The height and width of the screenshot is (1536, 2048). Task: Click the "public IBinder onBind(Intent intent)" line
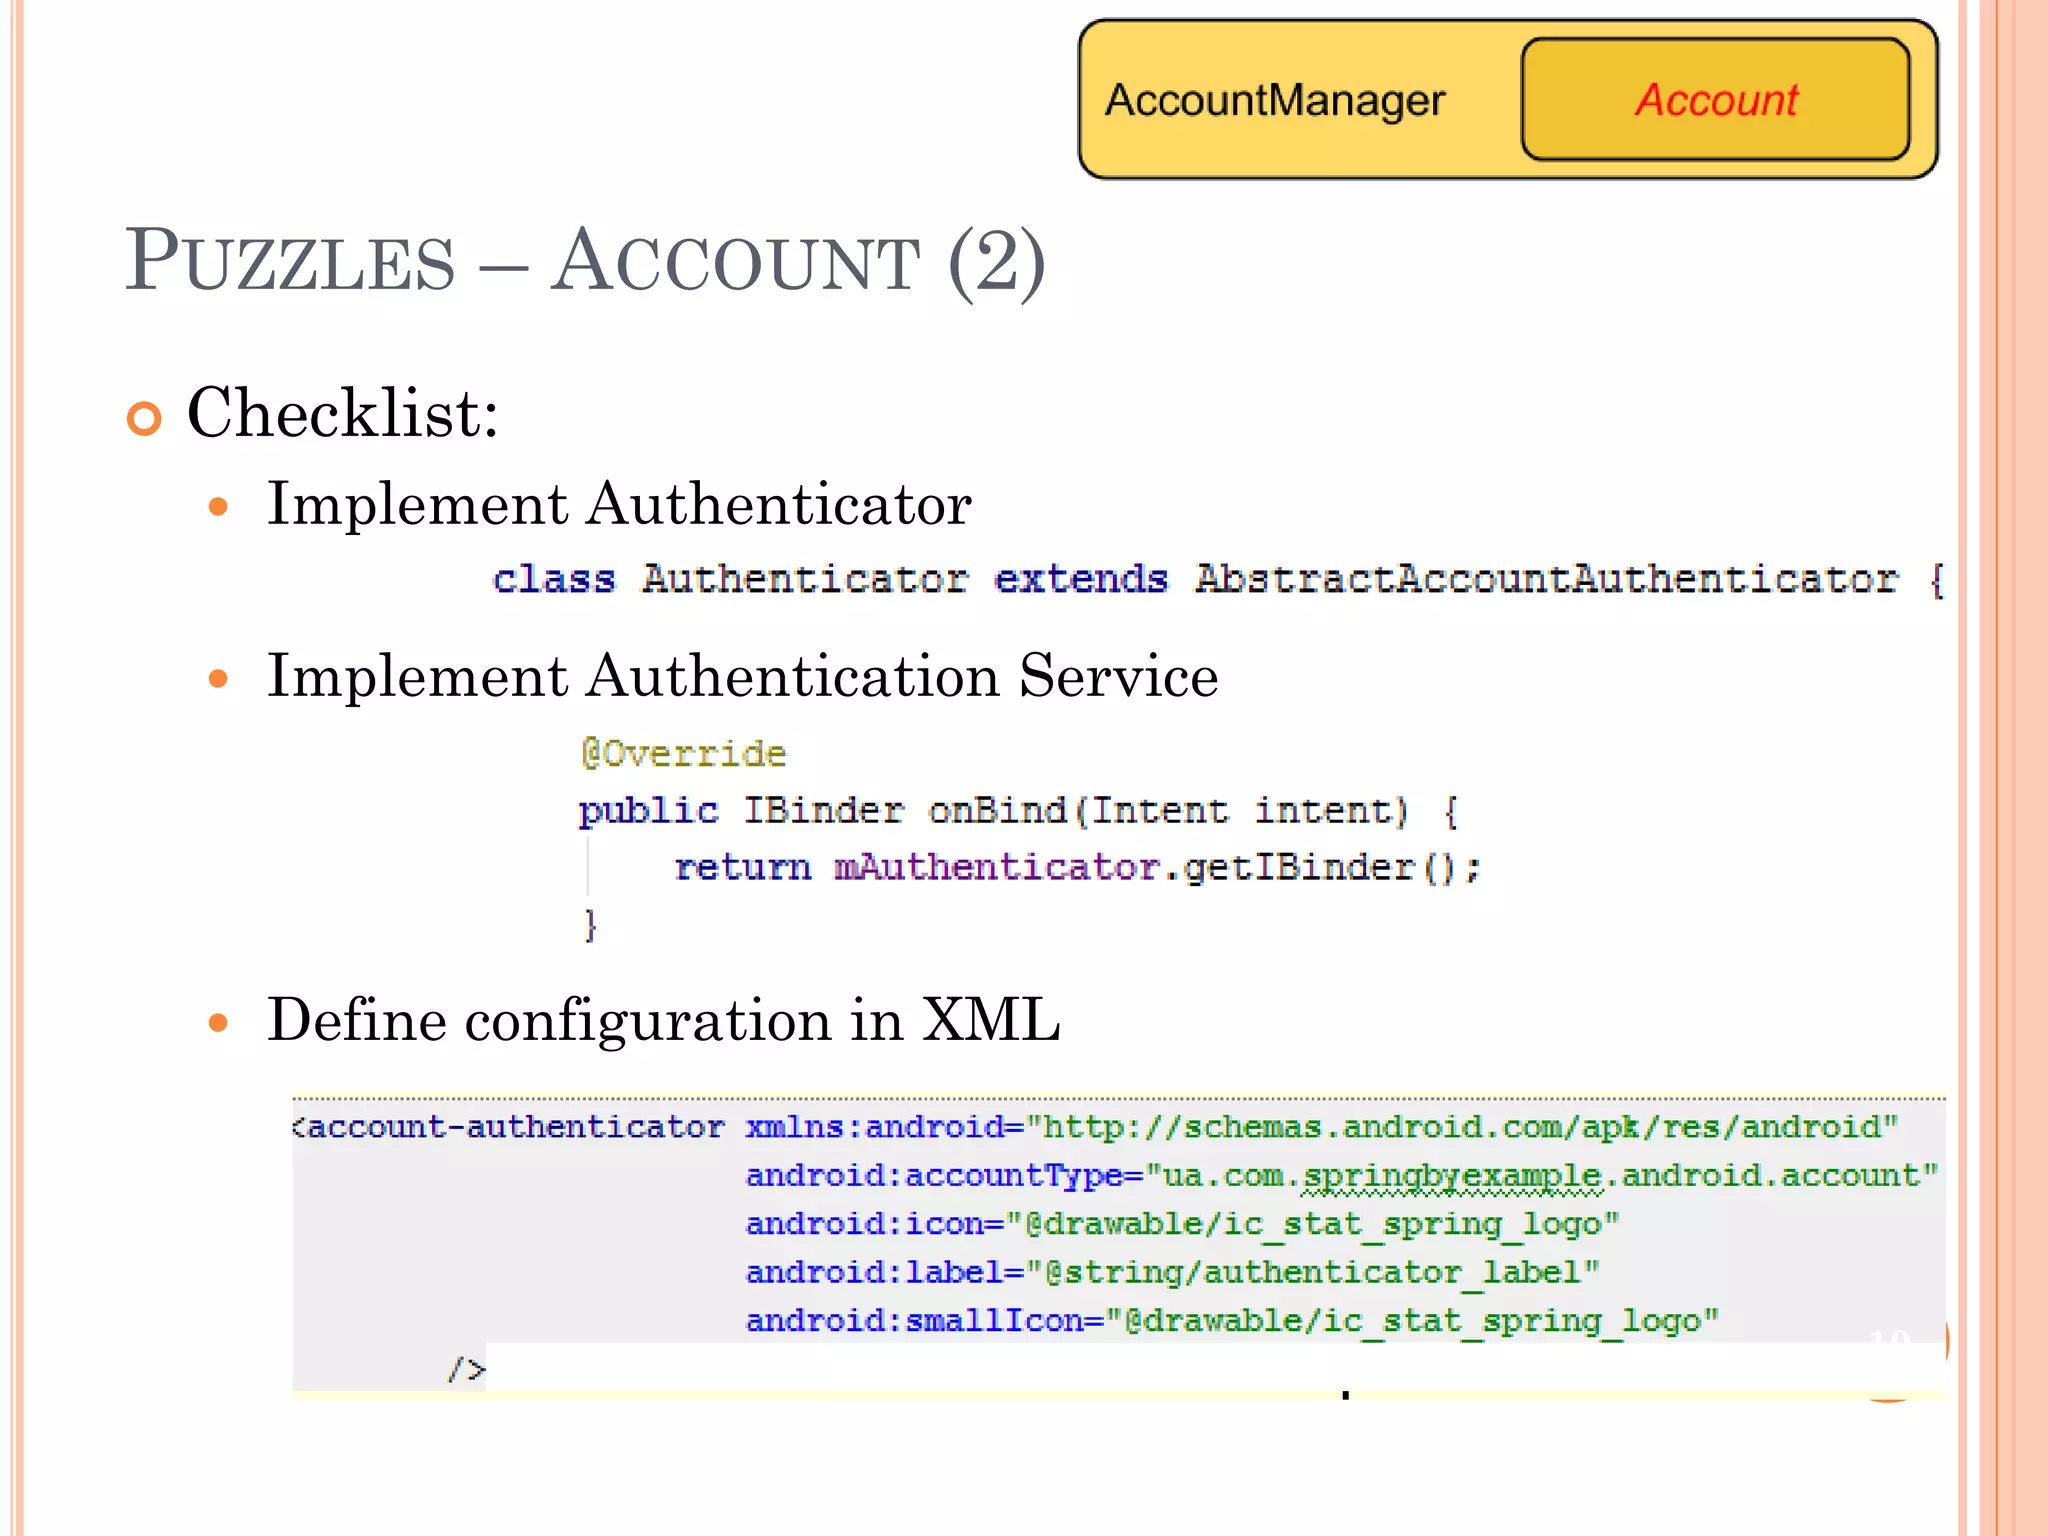[x=1019, y=811]
